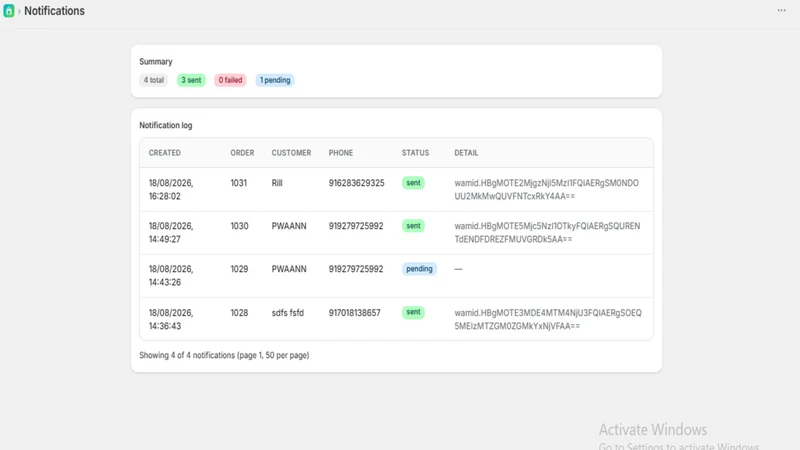The height and width of the screenshot is (450, 800).
Task: Click created timestamp 14:43:26
Action: click(164, 282)
